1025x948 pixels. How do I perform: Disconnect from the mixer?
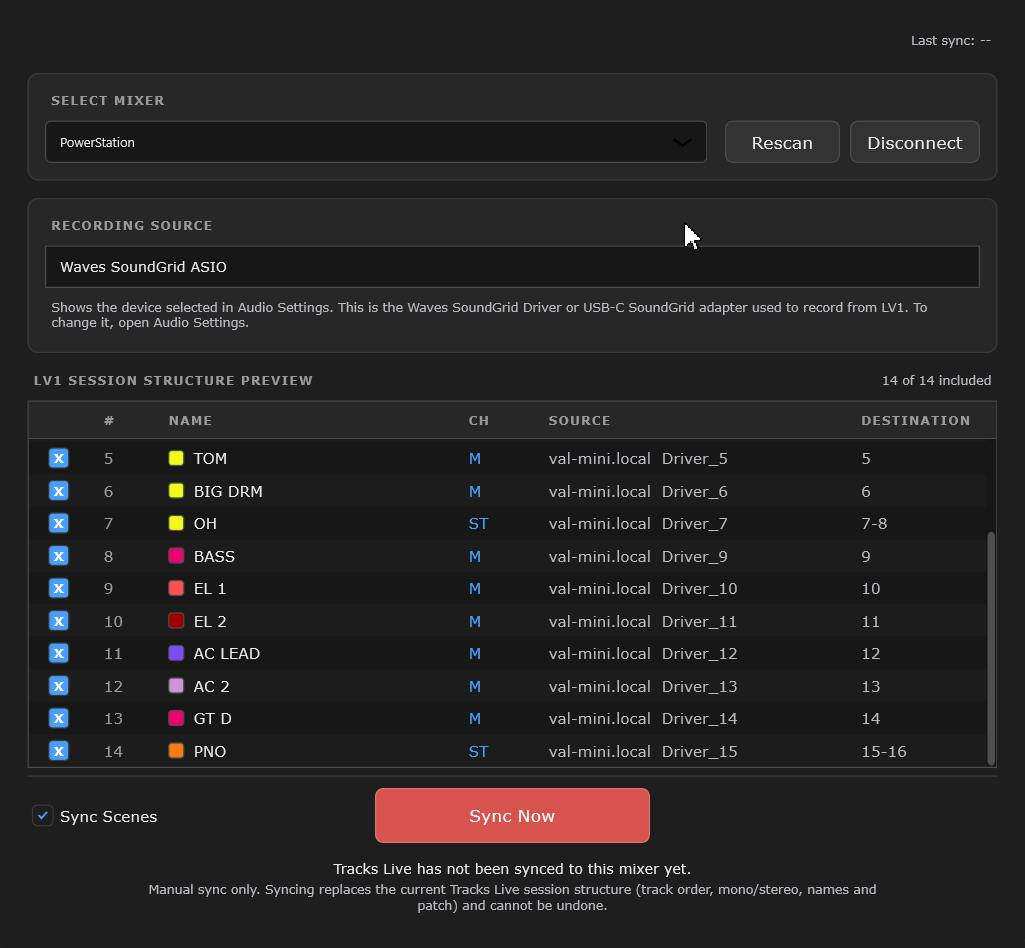pos(914,142)
